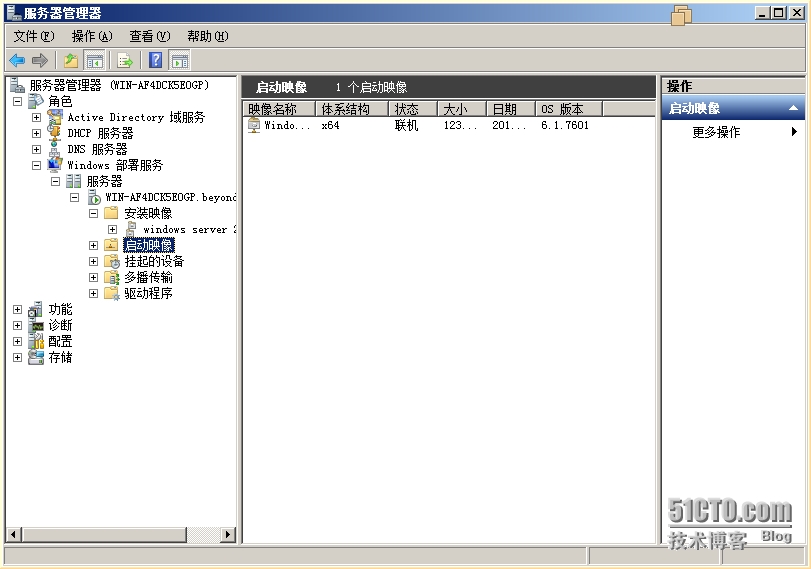Click the 启动映像 folder icon
This screenshot has width=811, height=569.
(111, 245)
